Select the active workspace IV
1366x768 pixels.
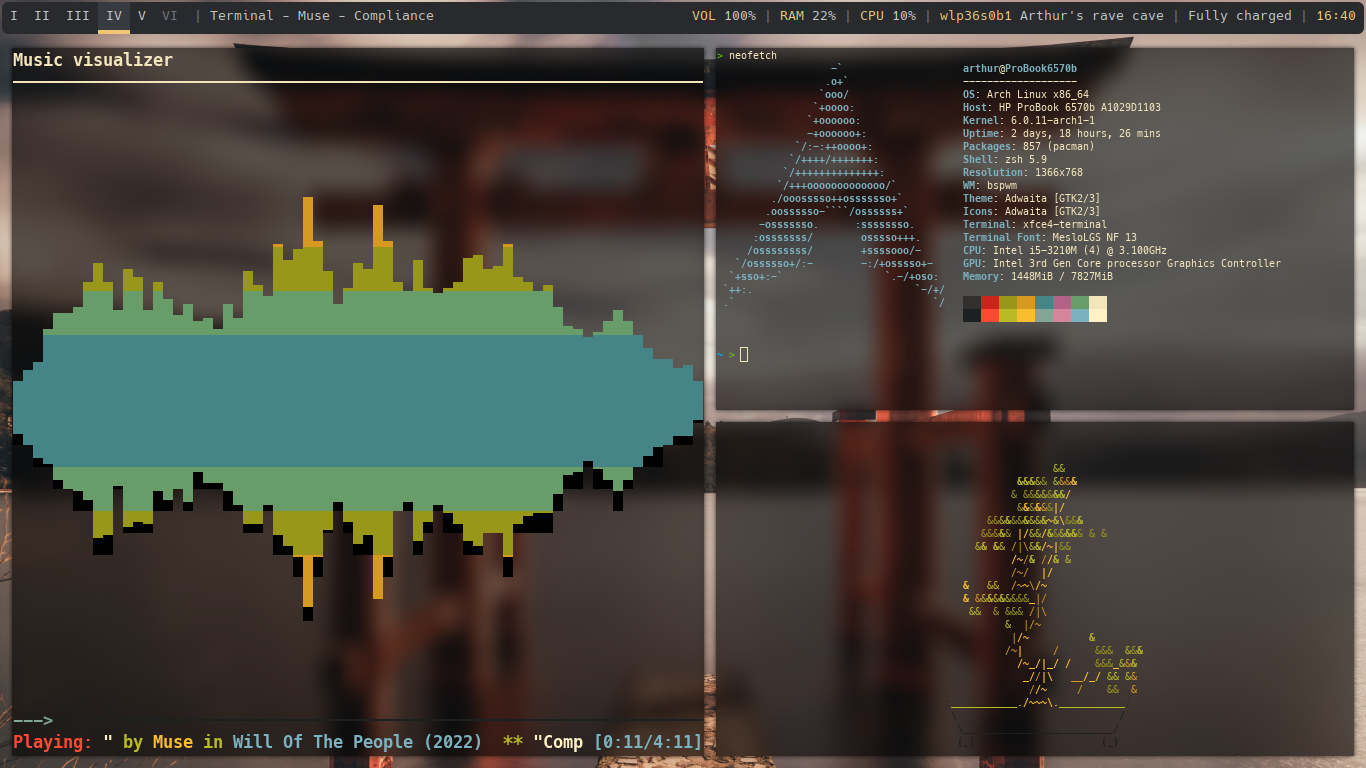point(114,16)
